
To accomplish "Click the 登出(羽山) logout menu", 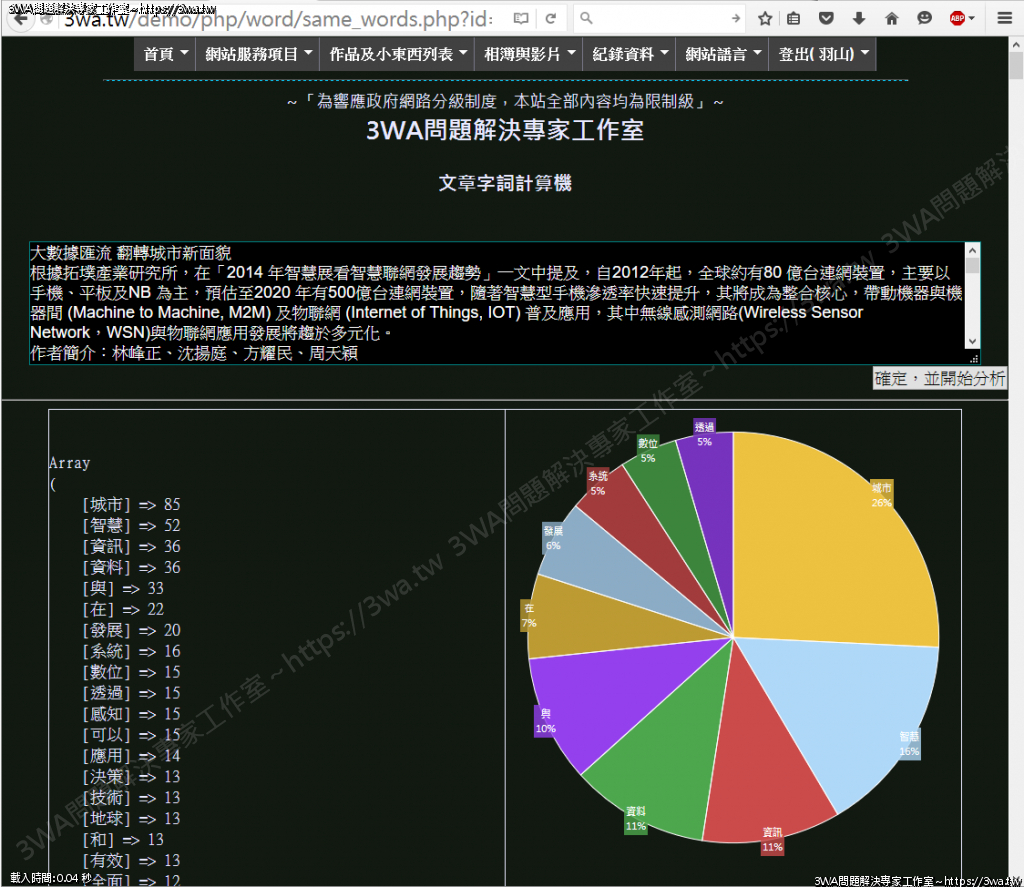I will 824,55.
